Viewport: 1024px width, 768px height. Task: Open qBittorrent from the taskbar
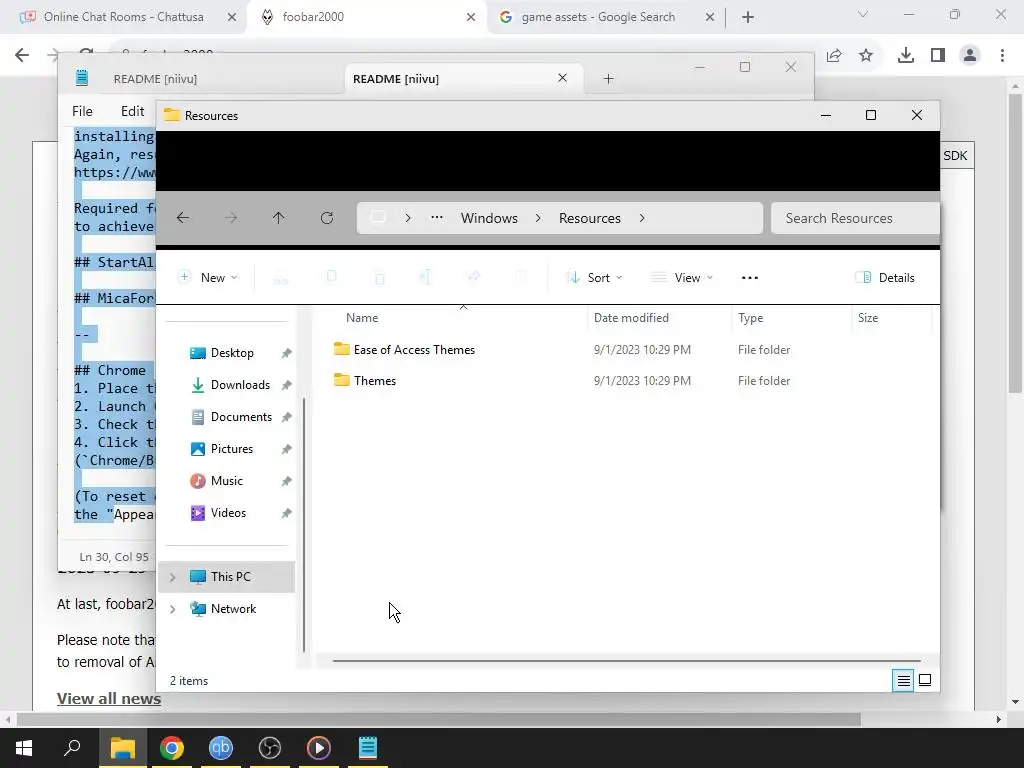221,748
